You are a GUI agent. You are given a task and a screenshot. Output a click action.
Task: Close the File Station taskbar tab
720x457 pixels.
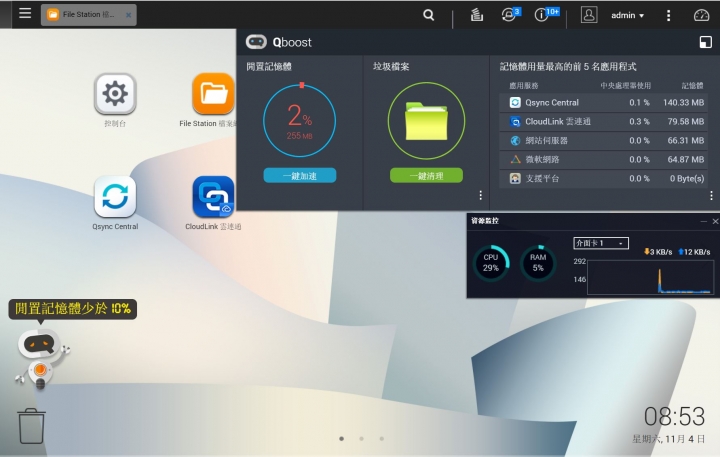click(x=129, y=15)
